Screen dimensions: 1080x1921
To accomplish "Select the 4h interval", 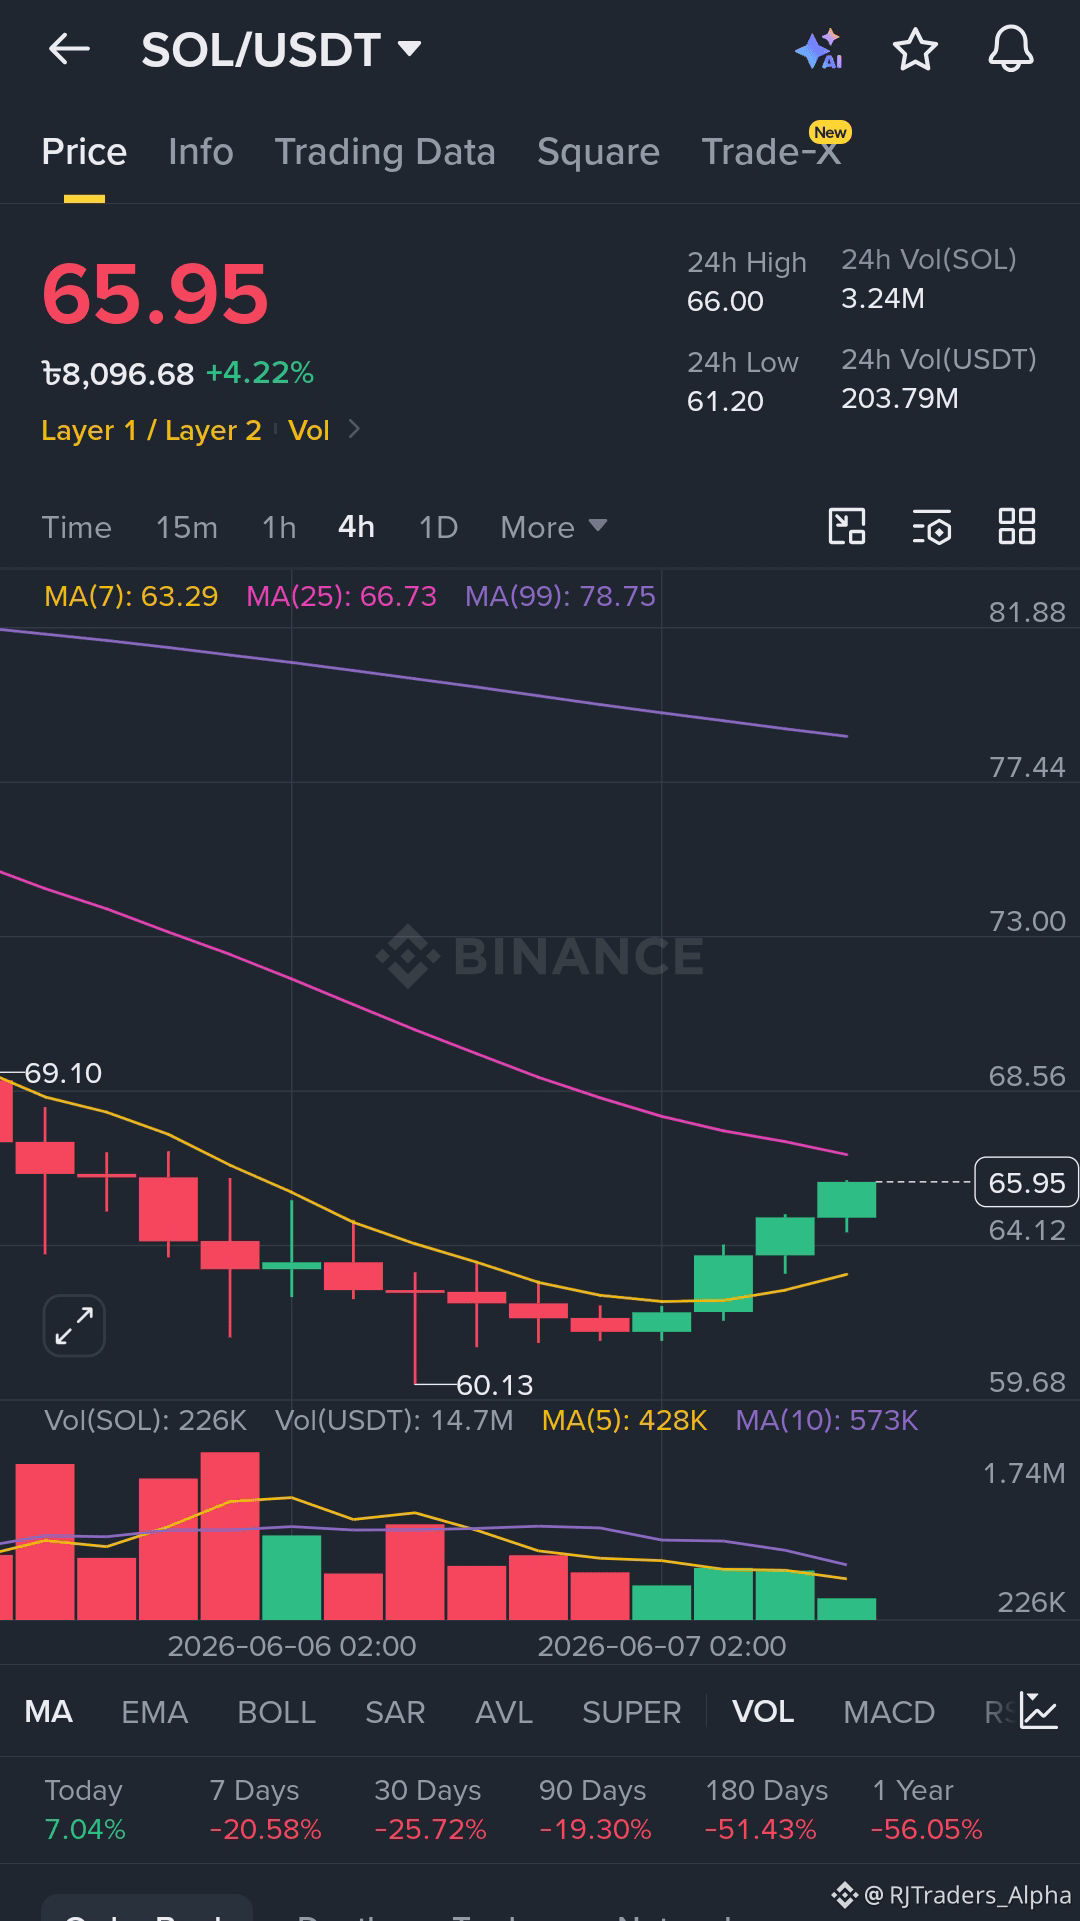I will pyautogui.click(x=356, y=527).
